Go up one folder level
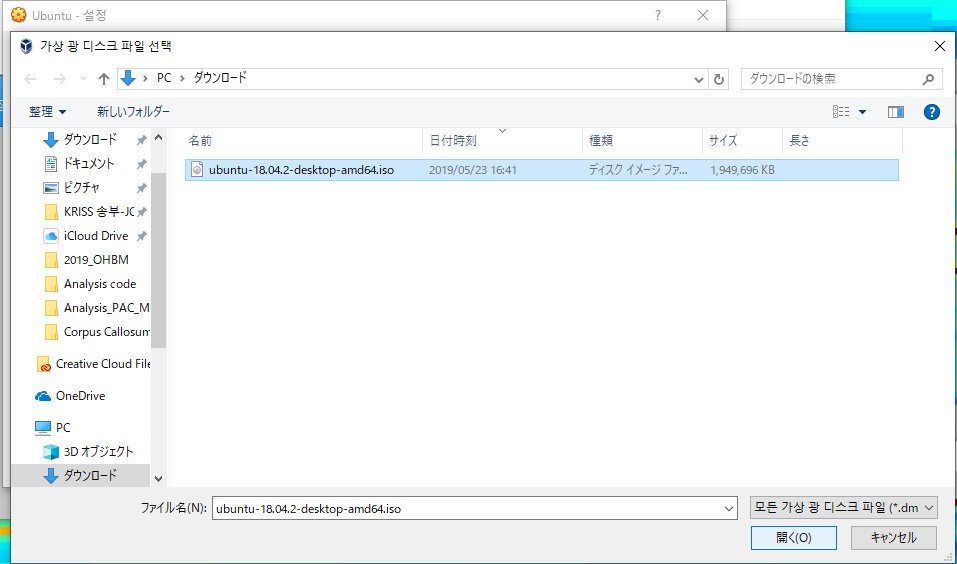 pos(104,79)
